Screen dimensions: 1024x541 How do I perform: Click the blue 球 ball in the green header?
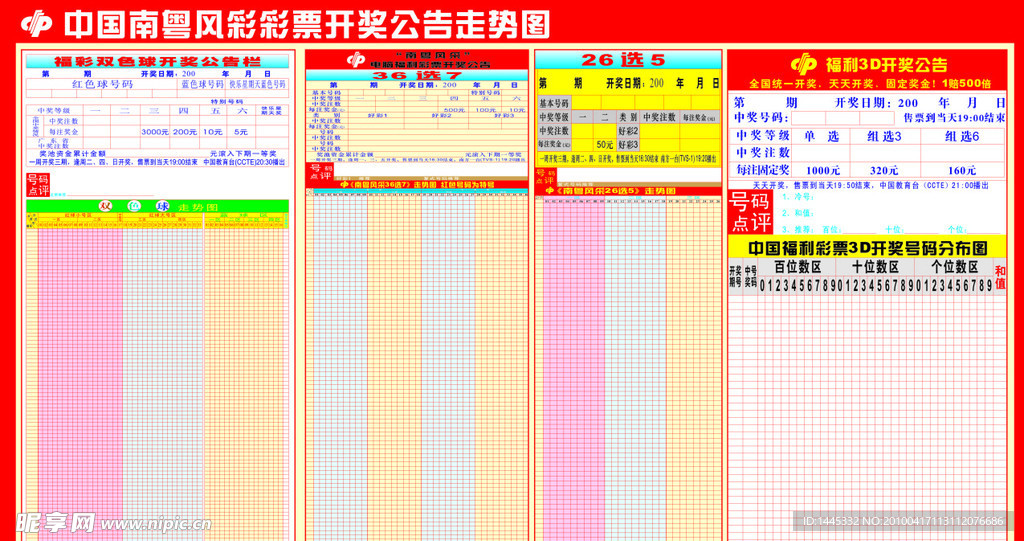click(161, 206)
